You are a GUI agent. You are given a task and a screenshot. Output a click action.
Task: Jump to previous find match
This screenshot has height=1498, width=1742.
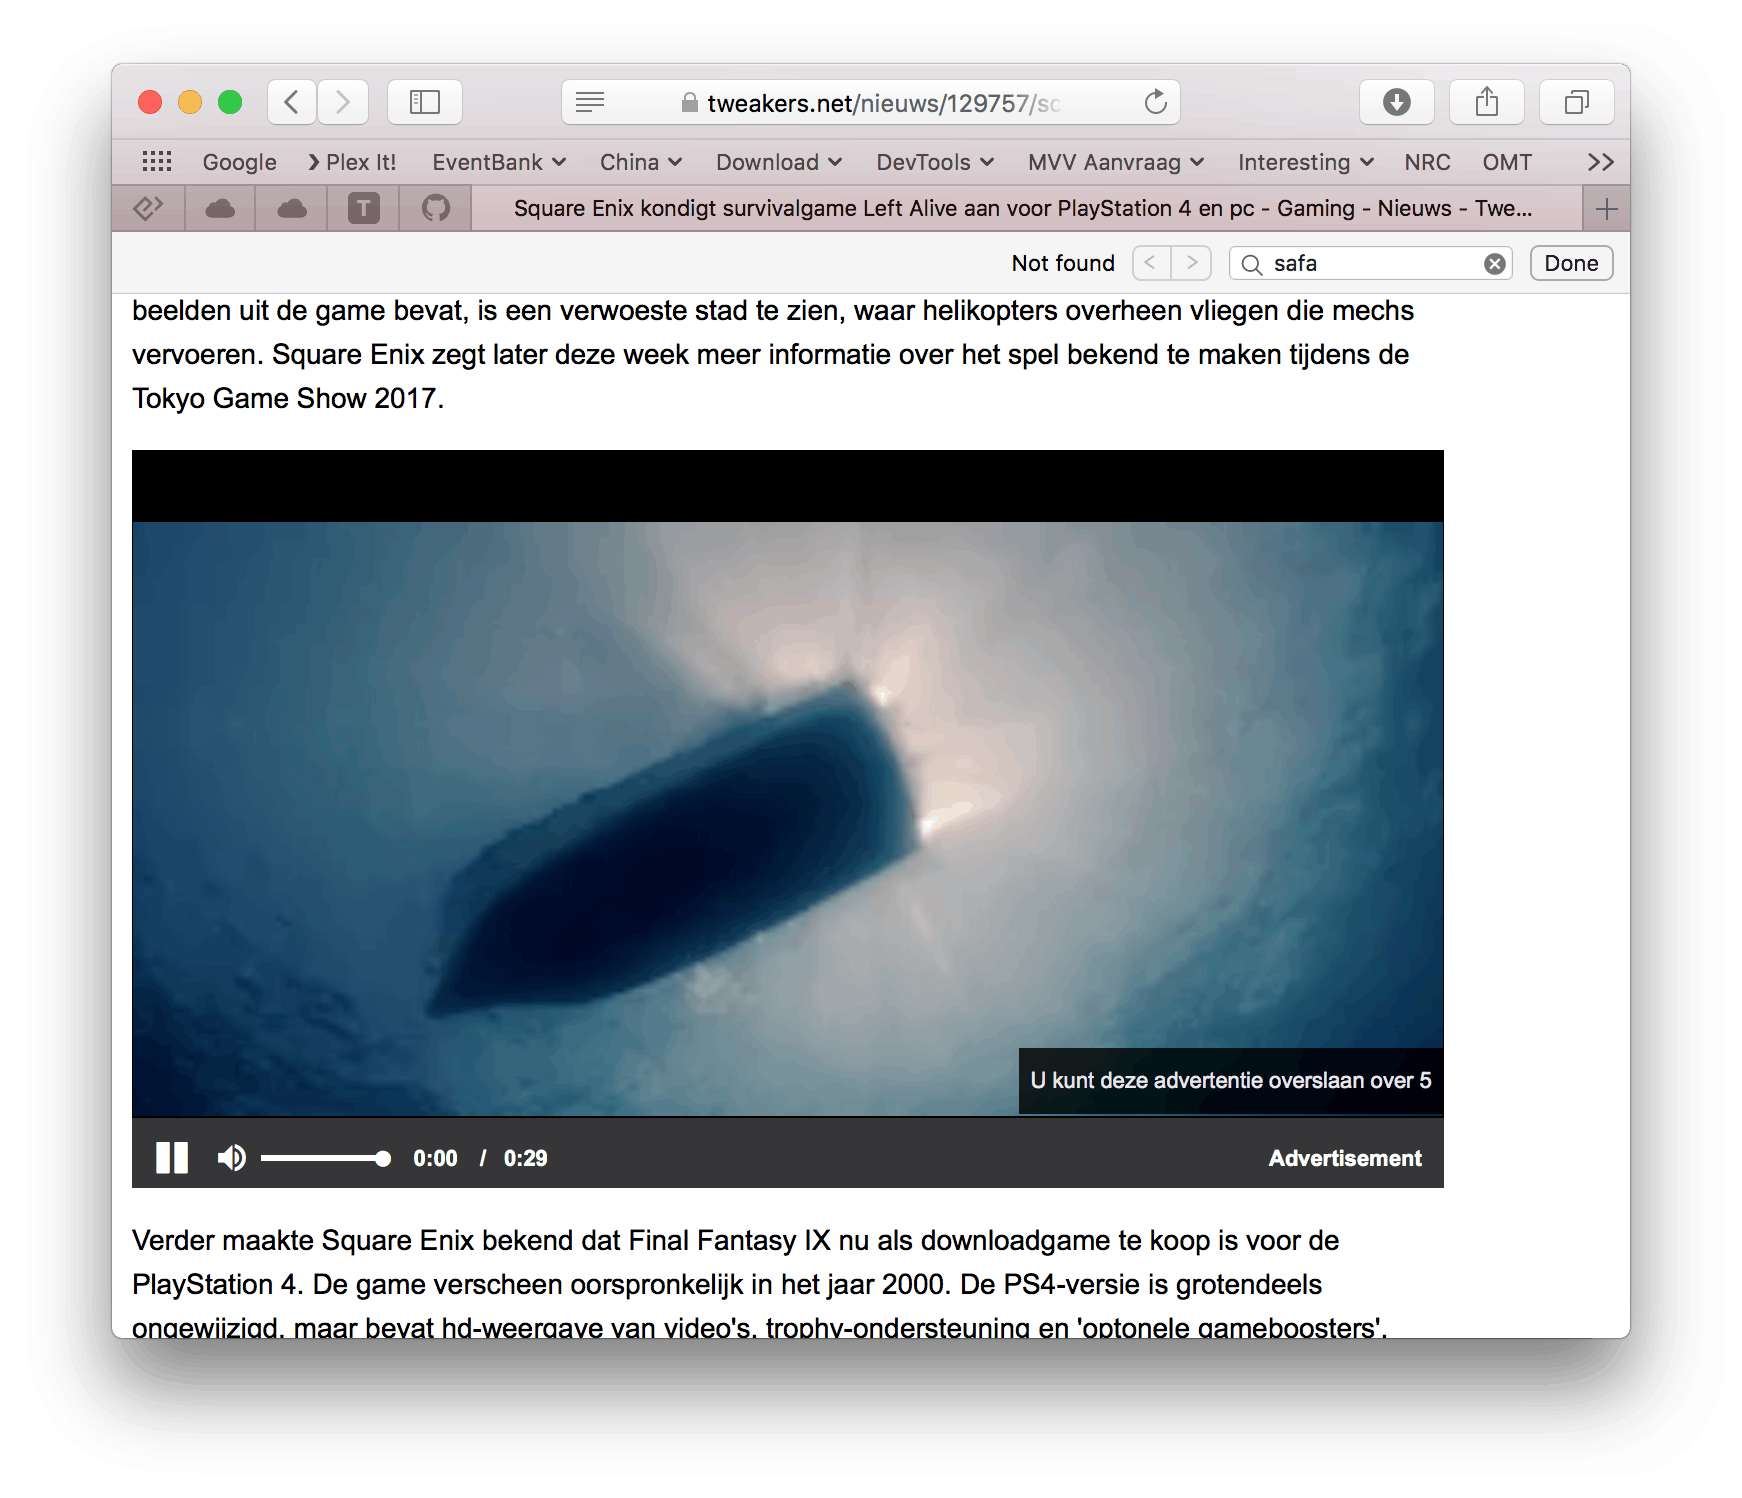1152,263
